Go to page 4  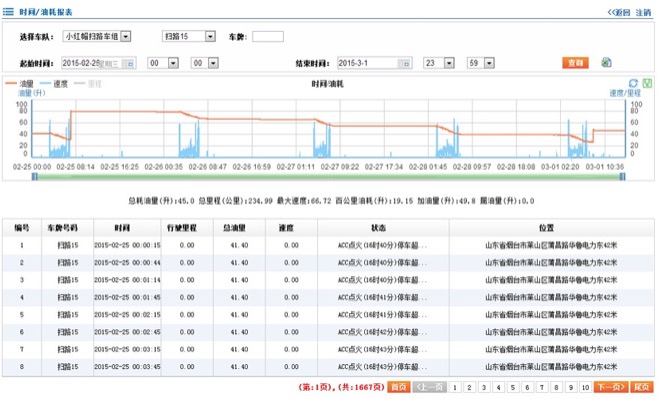[x=499, y=387]
